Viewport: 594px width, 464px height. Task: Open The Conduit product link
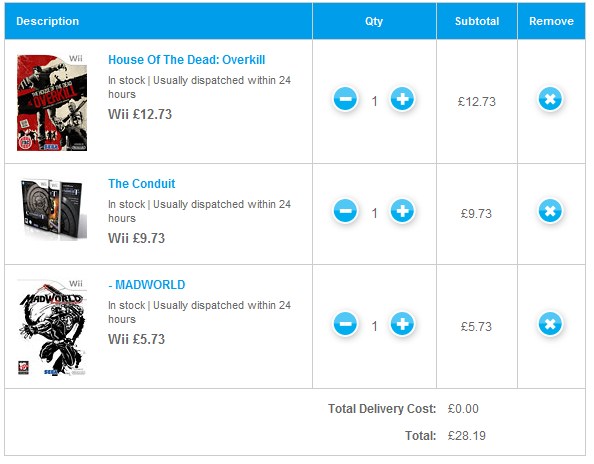(142, 184)
